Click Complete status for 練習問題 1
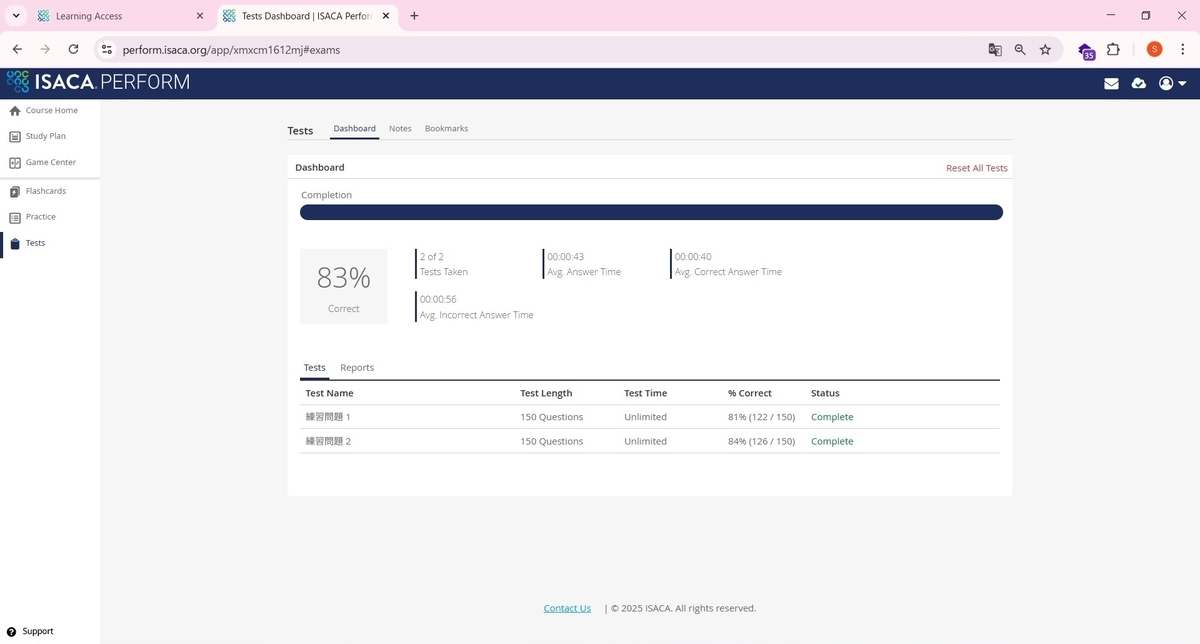Screen dimensions: 1200x644 pos(832,417)
